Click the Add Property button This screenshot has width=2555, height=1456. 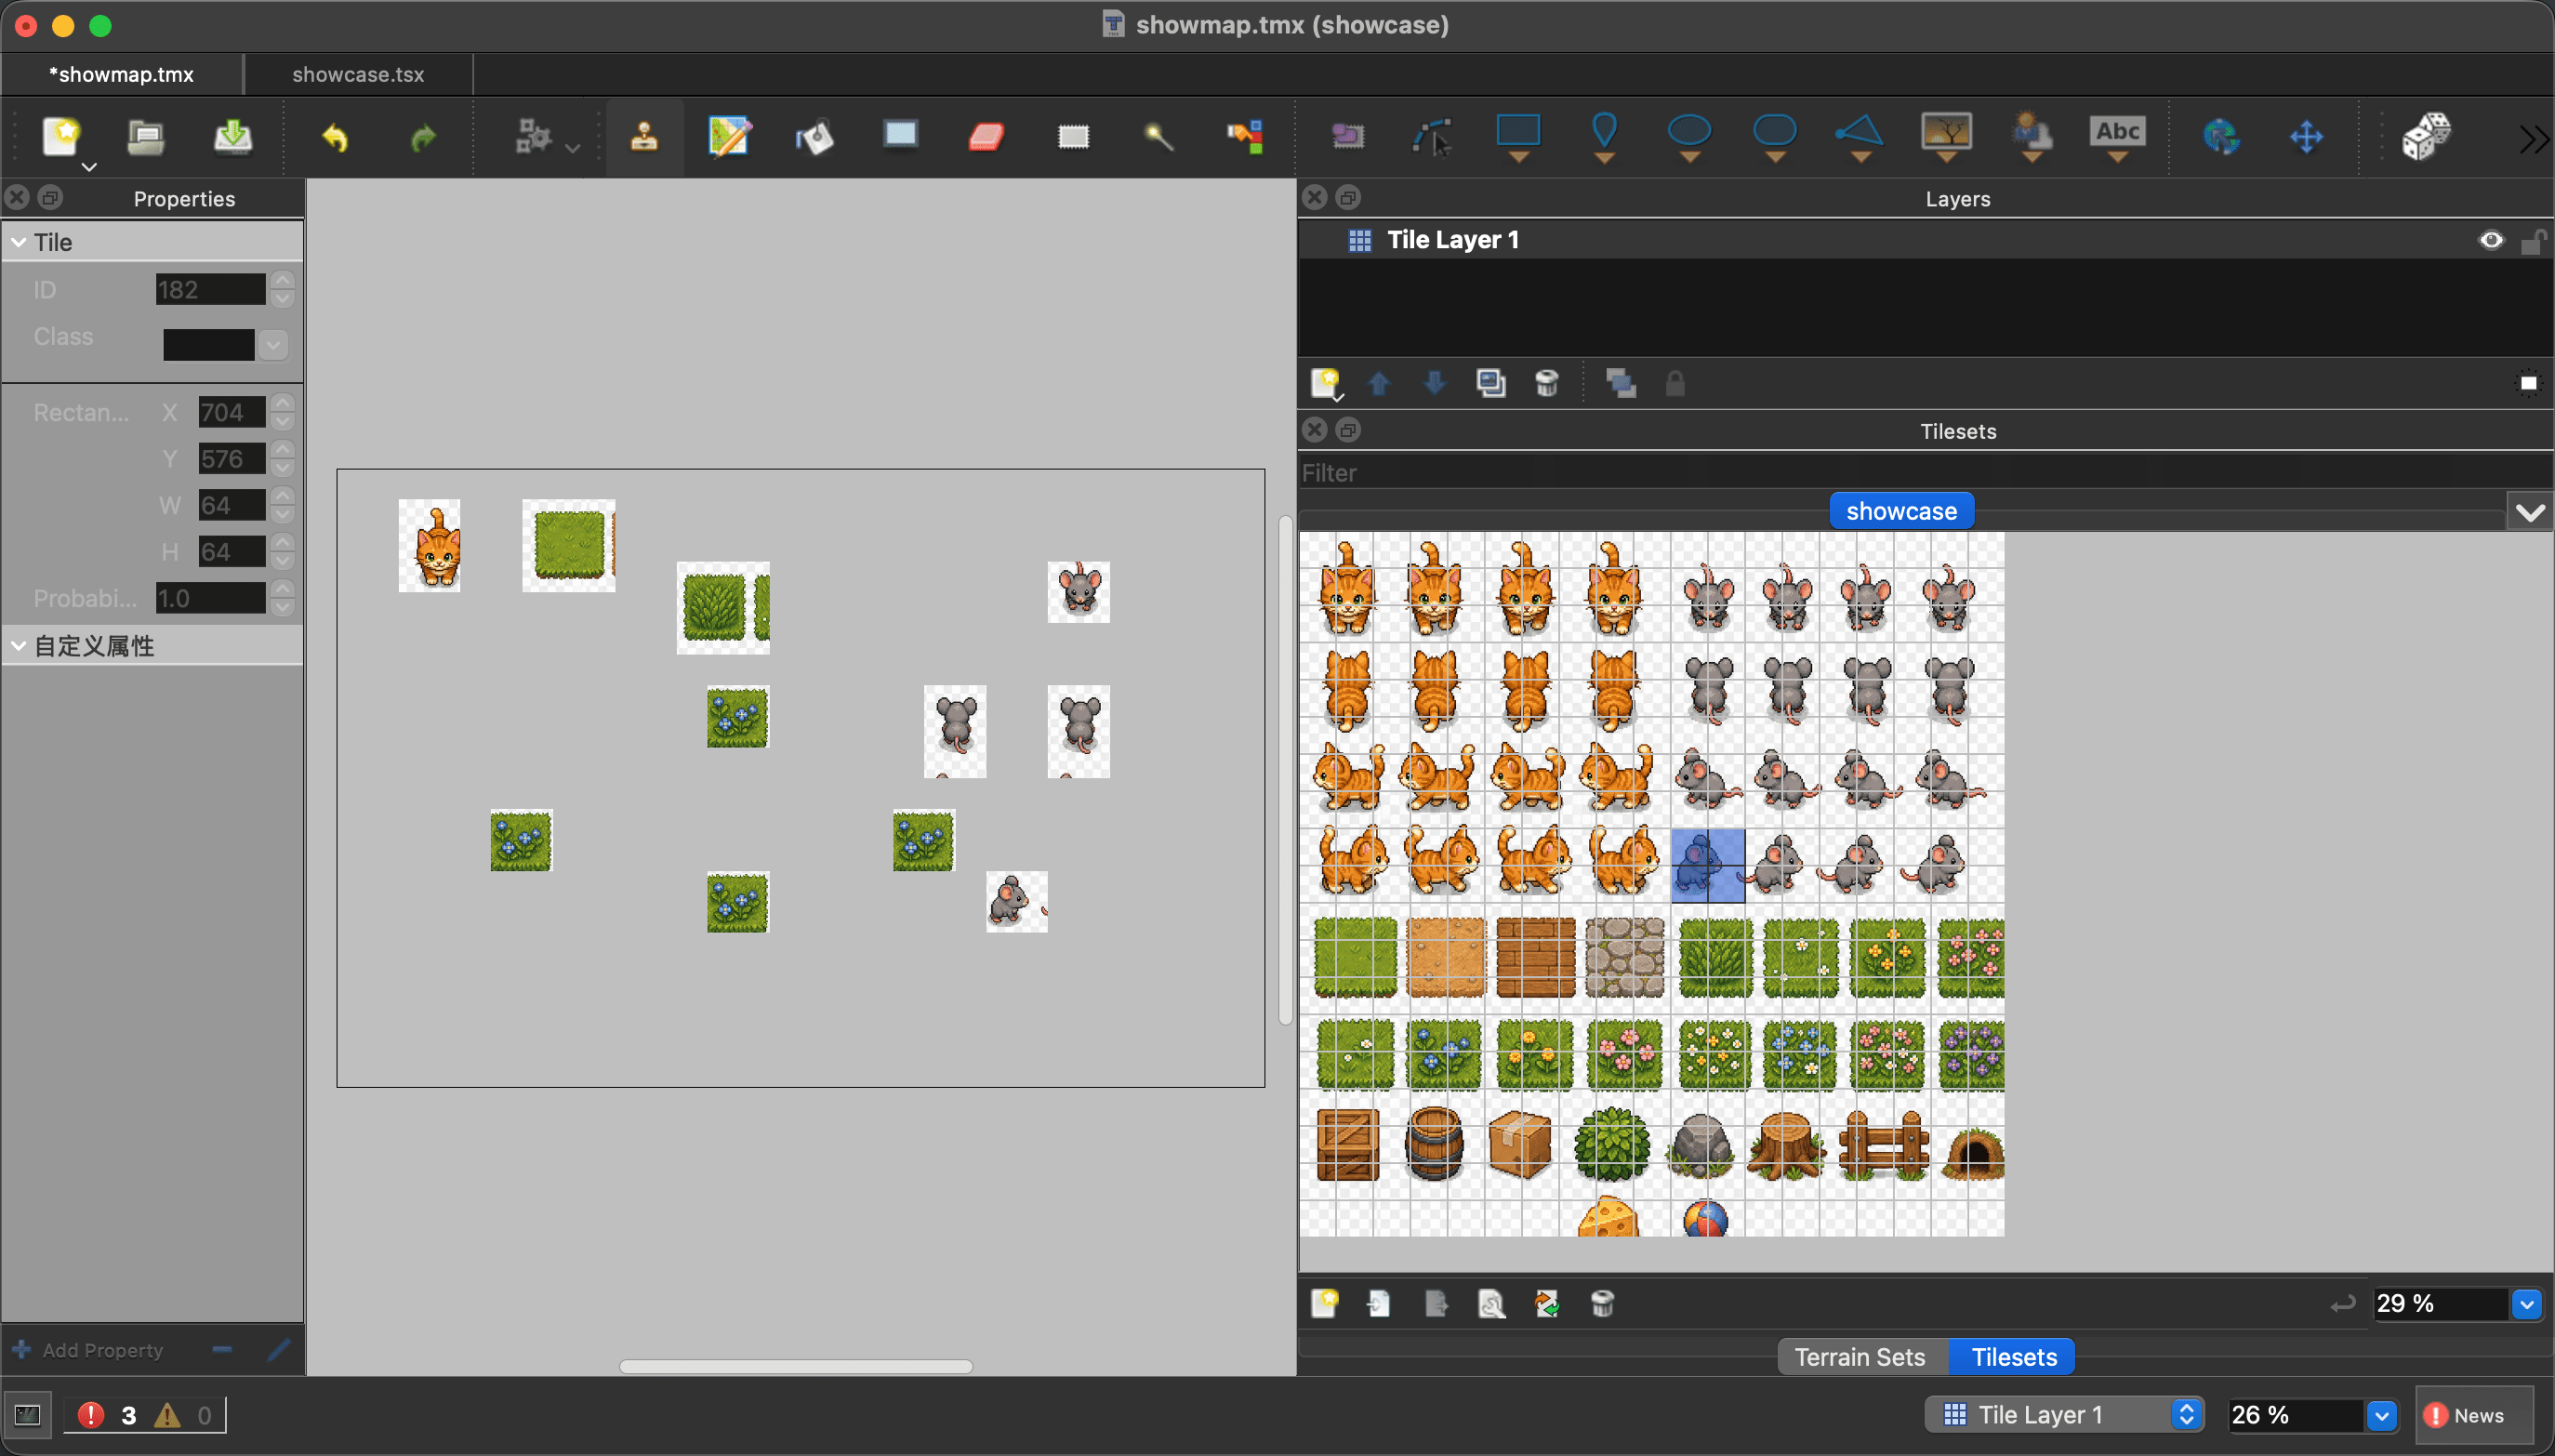click(87, 1350)
